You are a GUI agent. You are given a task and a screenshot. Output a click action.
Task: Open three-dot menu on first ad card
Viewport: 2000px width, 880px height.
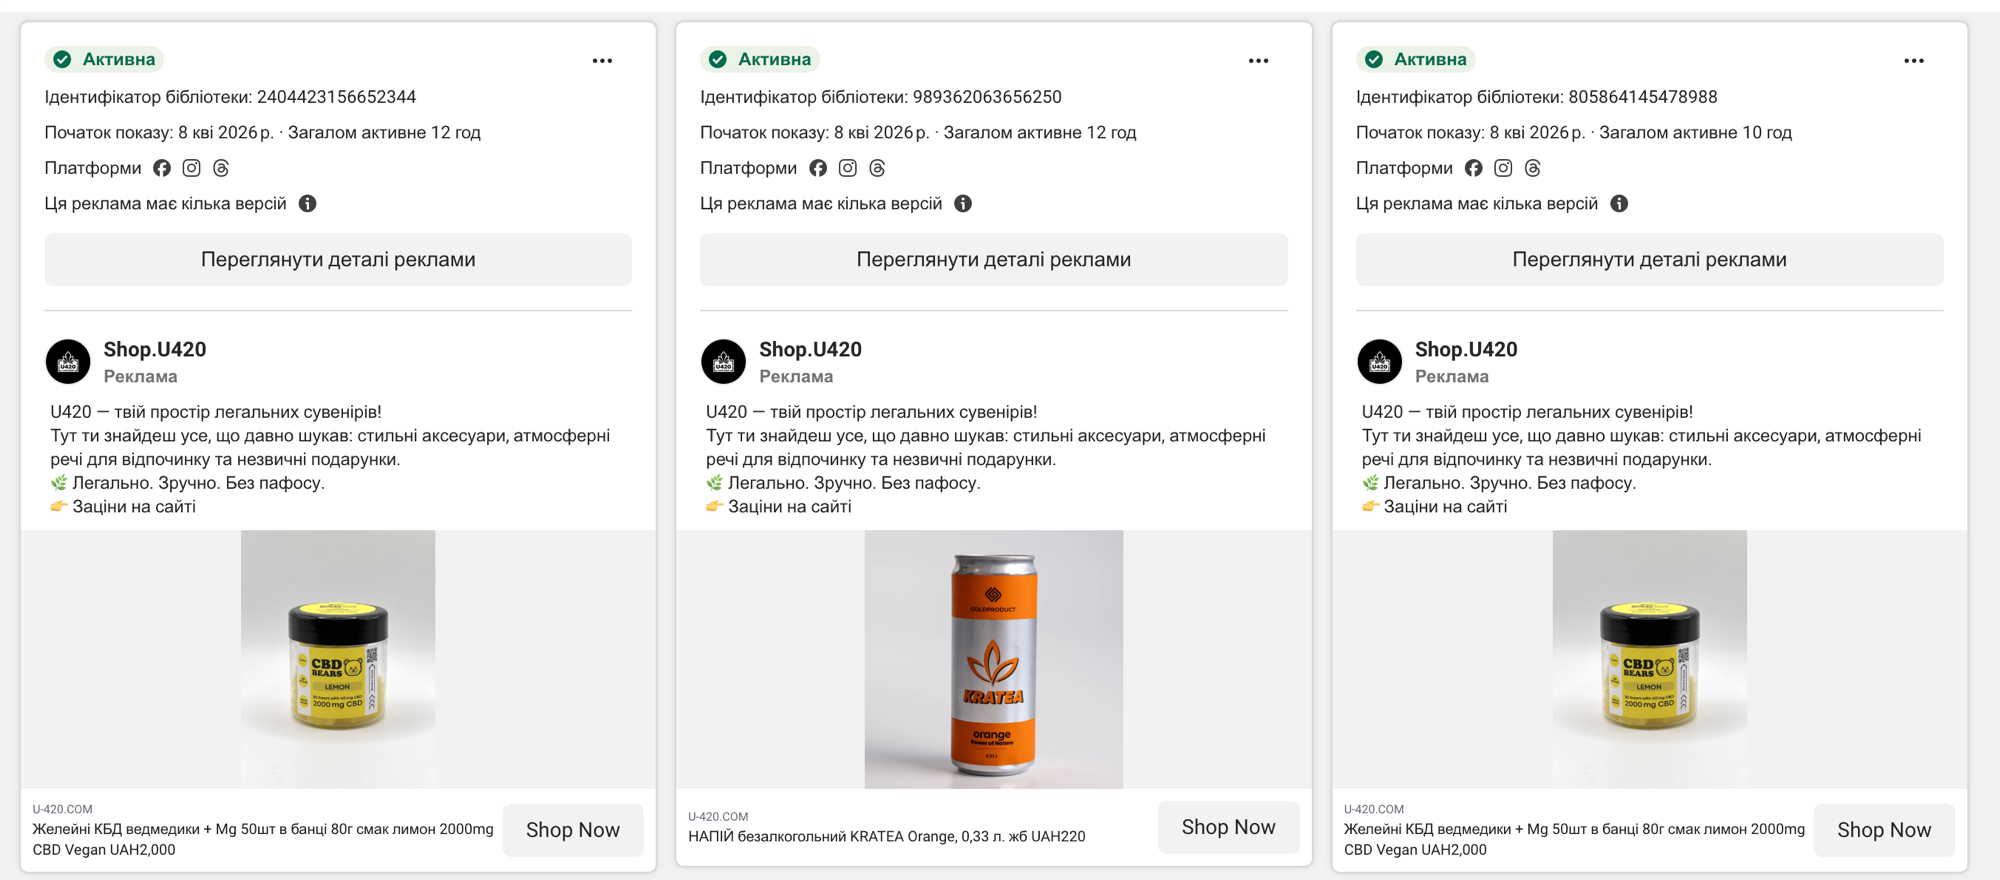point(602,61)
